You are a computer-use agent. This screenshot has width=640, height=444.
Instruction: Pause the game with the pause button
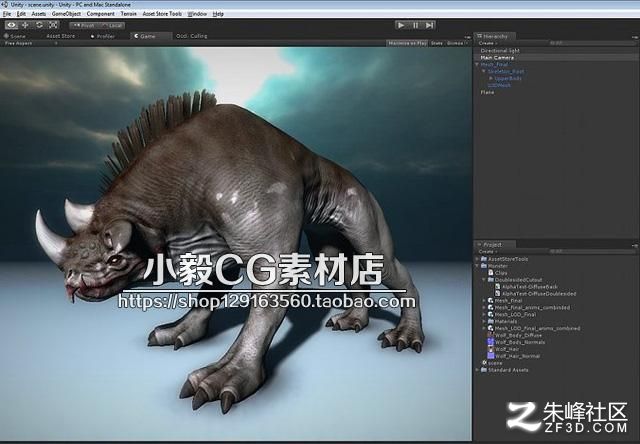click(415, 25)
